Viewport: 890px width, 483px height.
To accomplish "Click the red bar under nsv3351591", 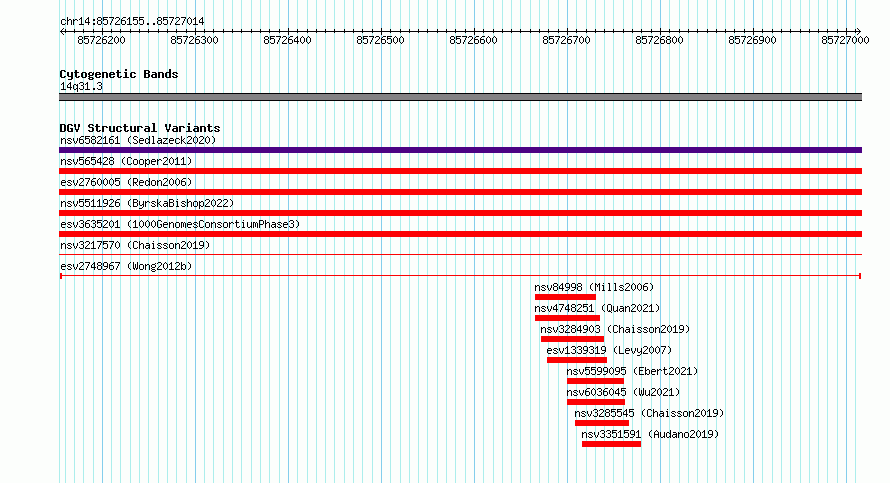I will (x=611, y=444).
